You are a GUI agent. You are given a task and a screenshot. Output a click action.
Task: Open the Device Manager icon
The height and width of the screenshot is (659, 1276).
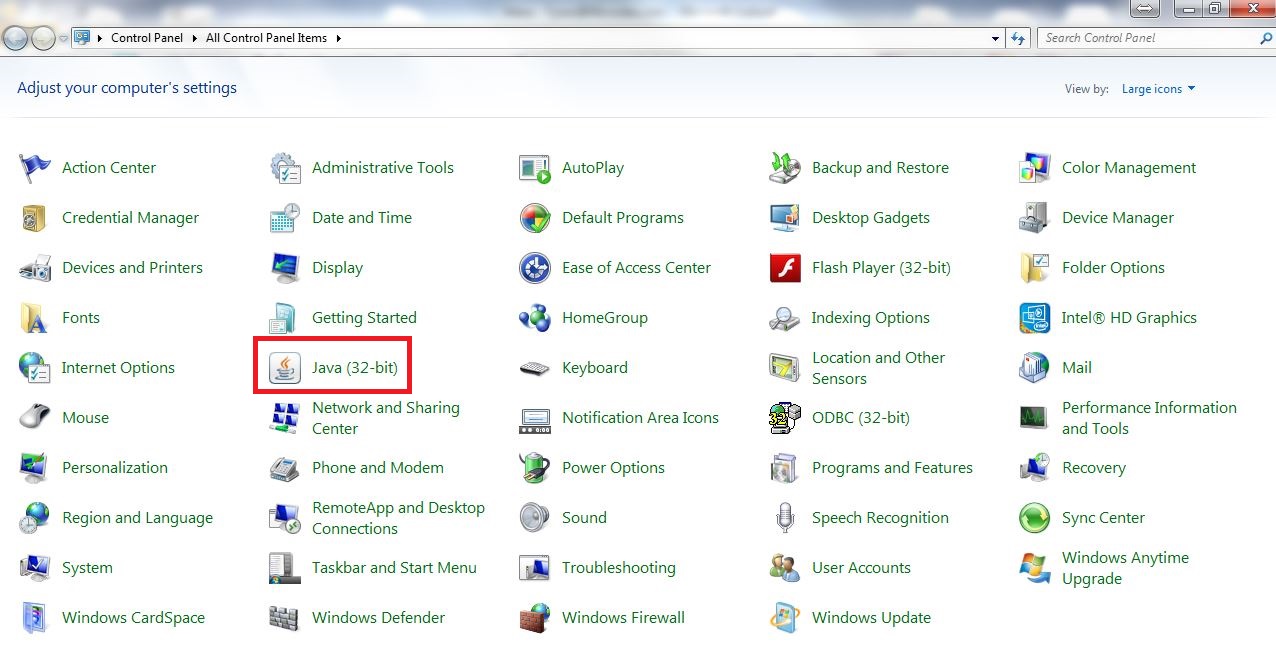click(1035, 218)
